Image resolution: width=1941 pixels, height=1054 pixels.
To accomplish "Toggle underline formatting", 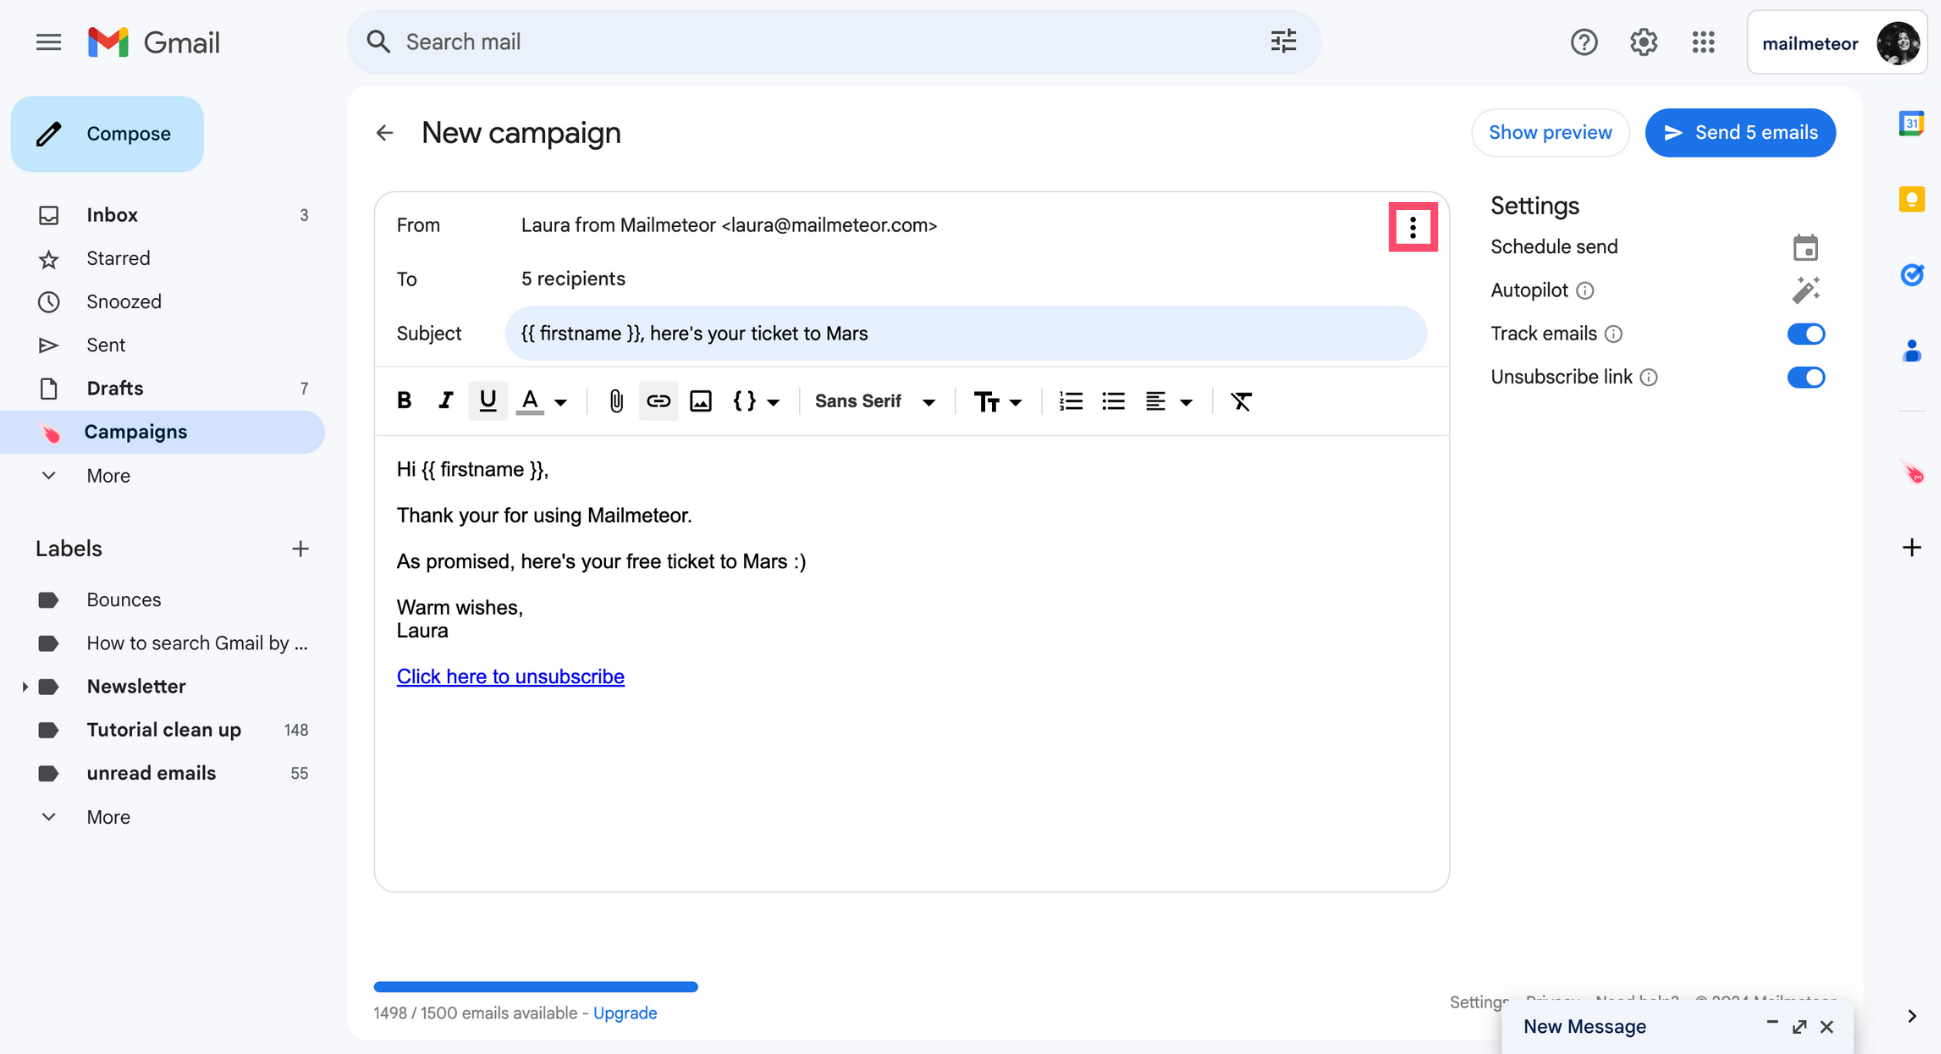I will click(x=488, y=401).
